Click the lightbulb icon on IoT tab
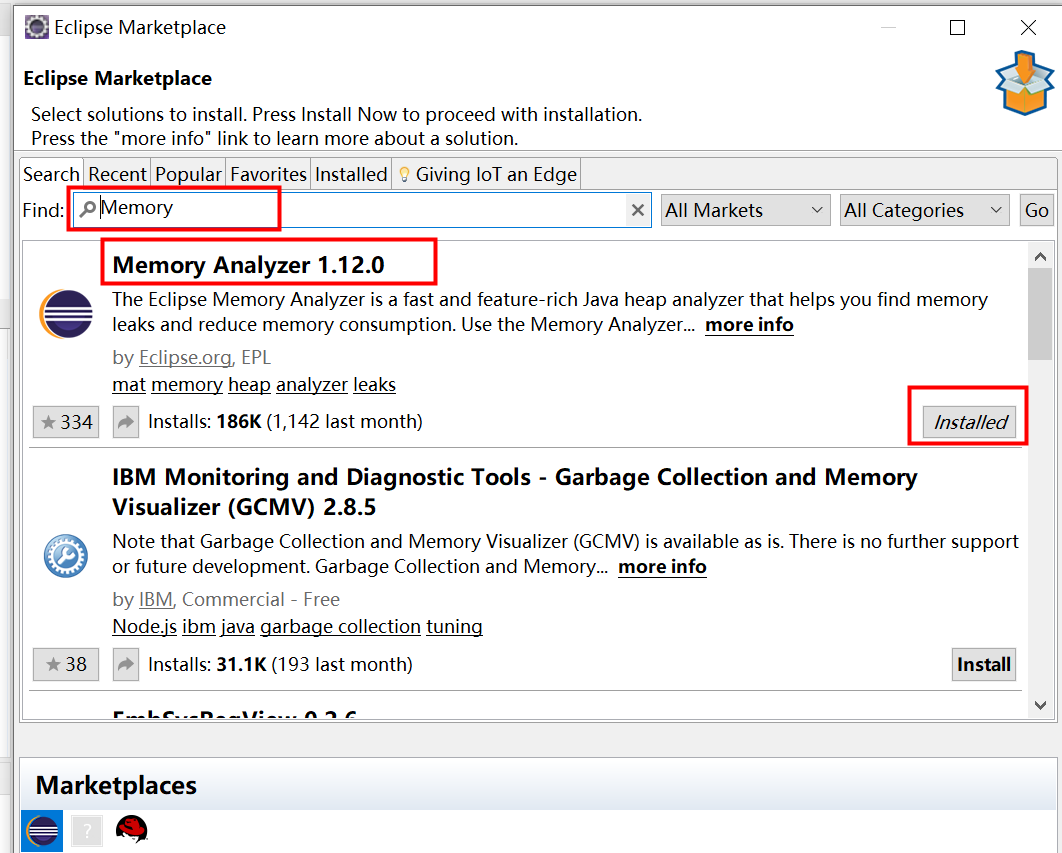 (x=404, y=175)
